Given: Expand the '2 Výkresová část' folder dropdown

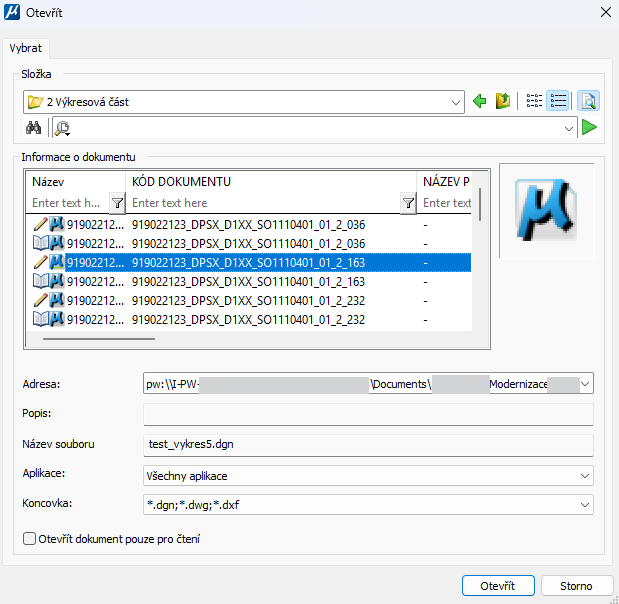Looking at the screenshot, I should pos(457,102).
